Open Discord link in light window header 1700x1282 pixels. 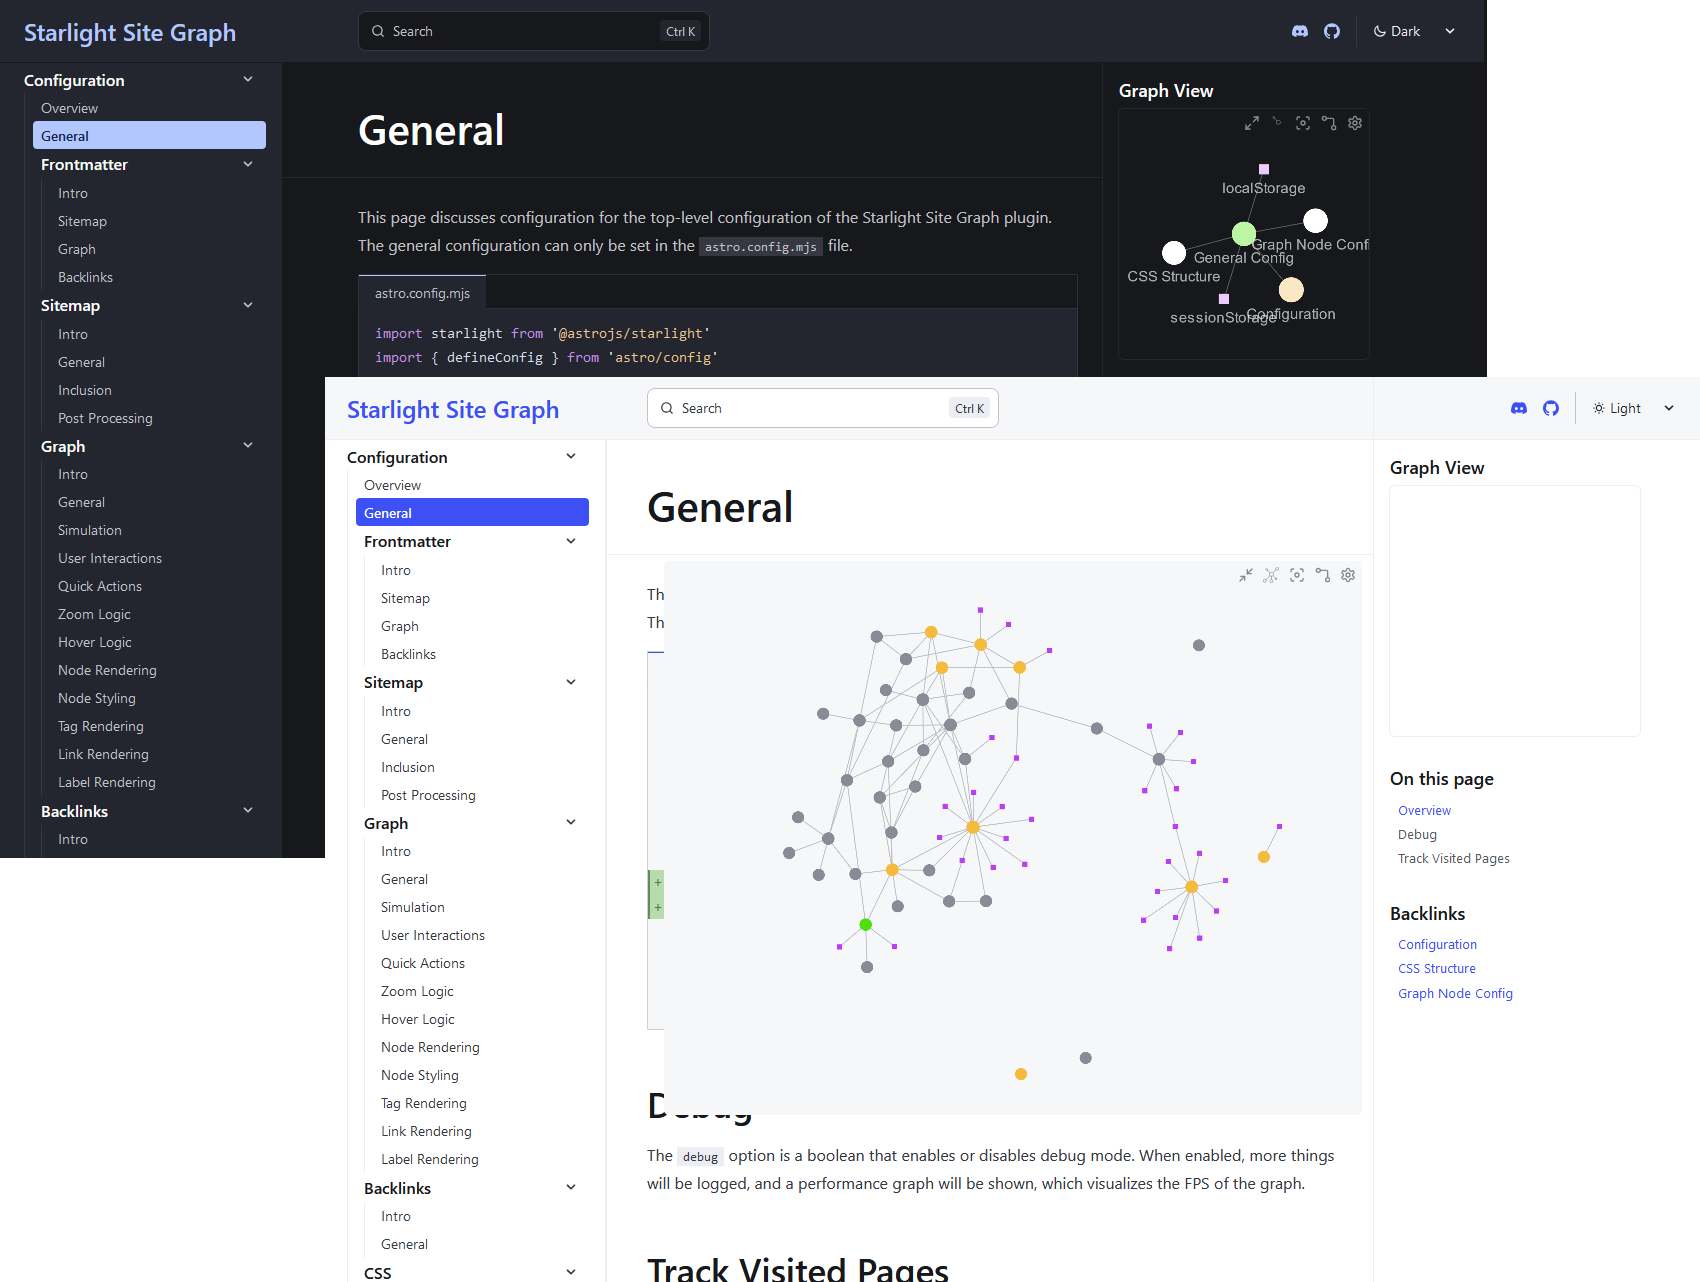pos(1519,408)
